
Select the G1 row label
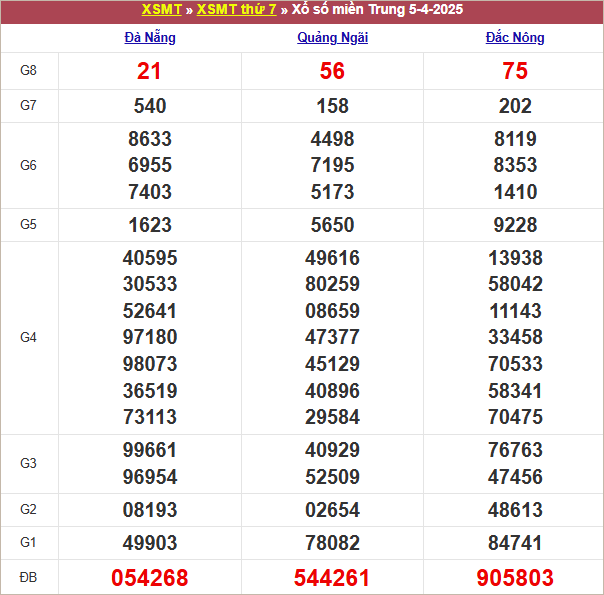point(29,543)
